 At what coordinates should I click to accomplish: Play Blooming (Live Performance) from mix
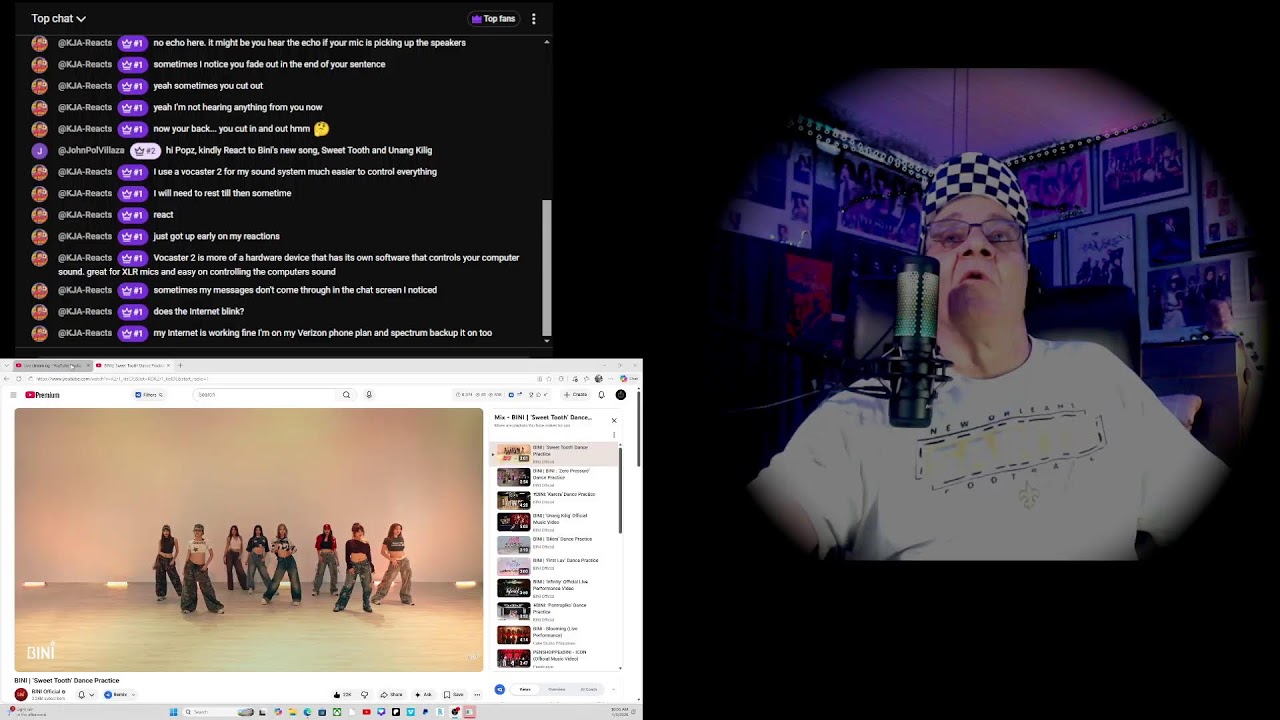pyautogui.click(x=555, y=634)
